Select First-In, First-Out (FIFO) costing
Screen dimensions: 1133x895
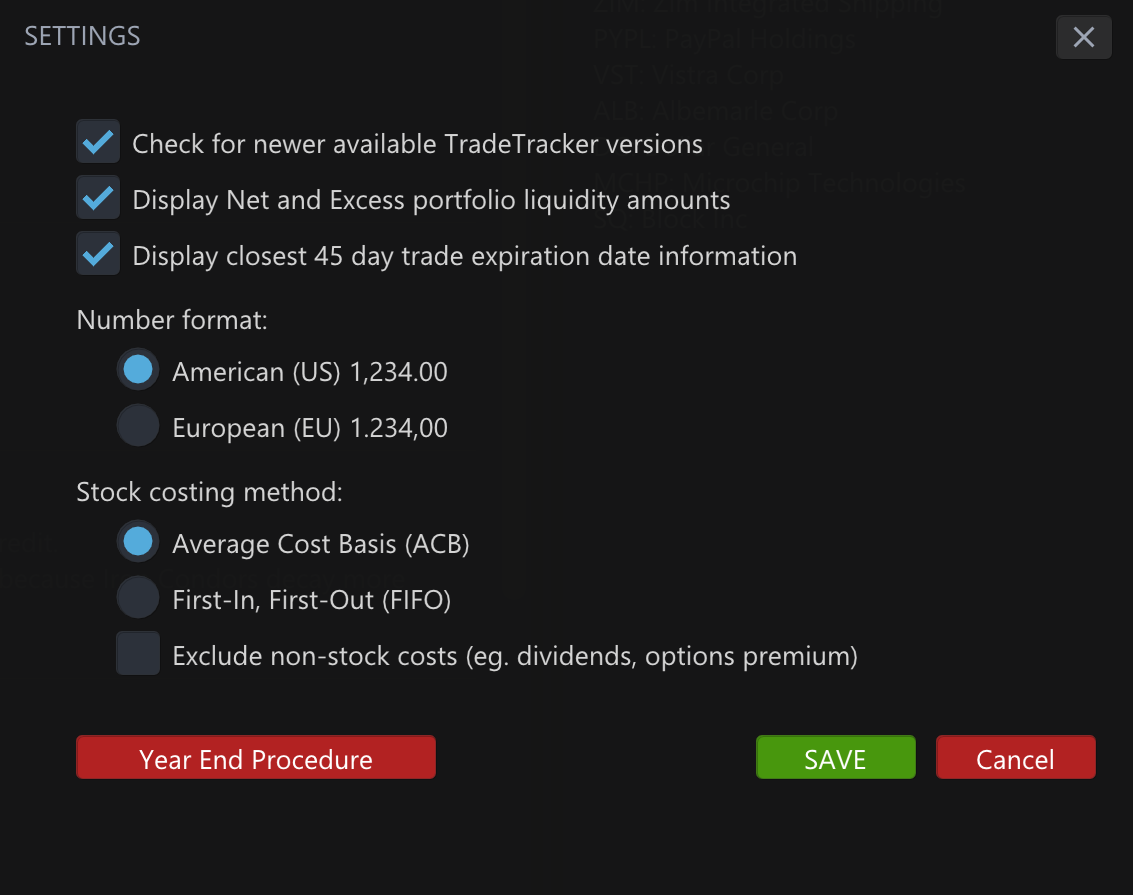tap(137, 597)
